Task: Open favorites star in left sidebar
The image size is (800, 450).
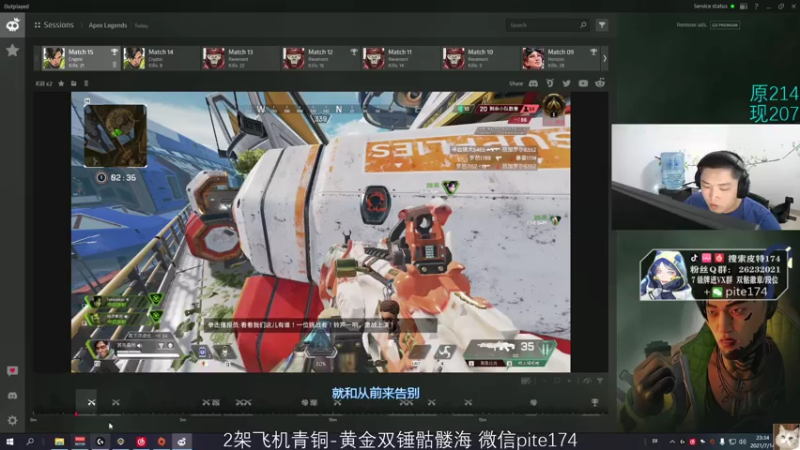Action: pyautogui.click(x=12, y=50)
